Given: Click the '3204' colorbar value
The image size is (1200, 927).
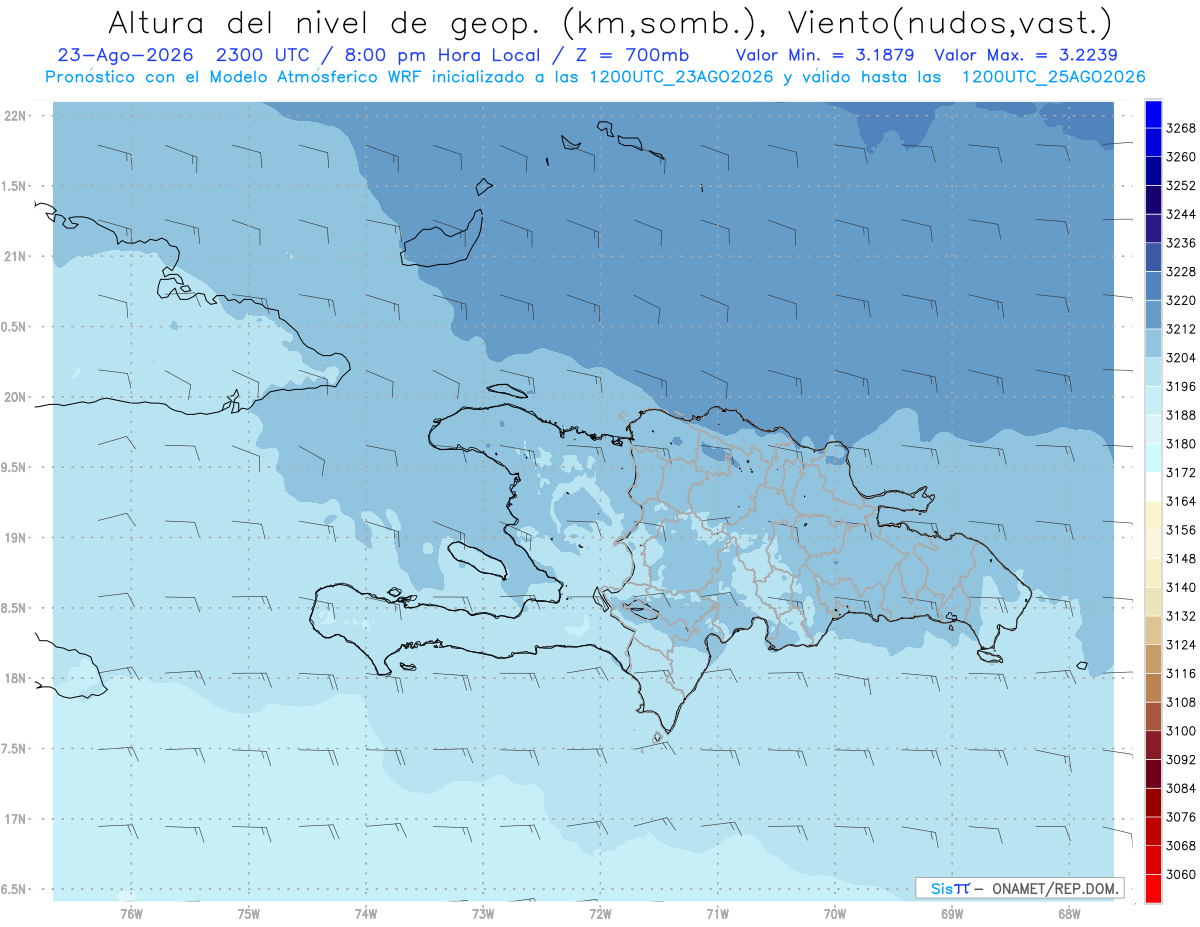Looking at the screenshot, I should point(1181,358).
